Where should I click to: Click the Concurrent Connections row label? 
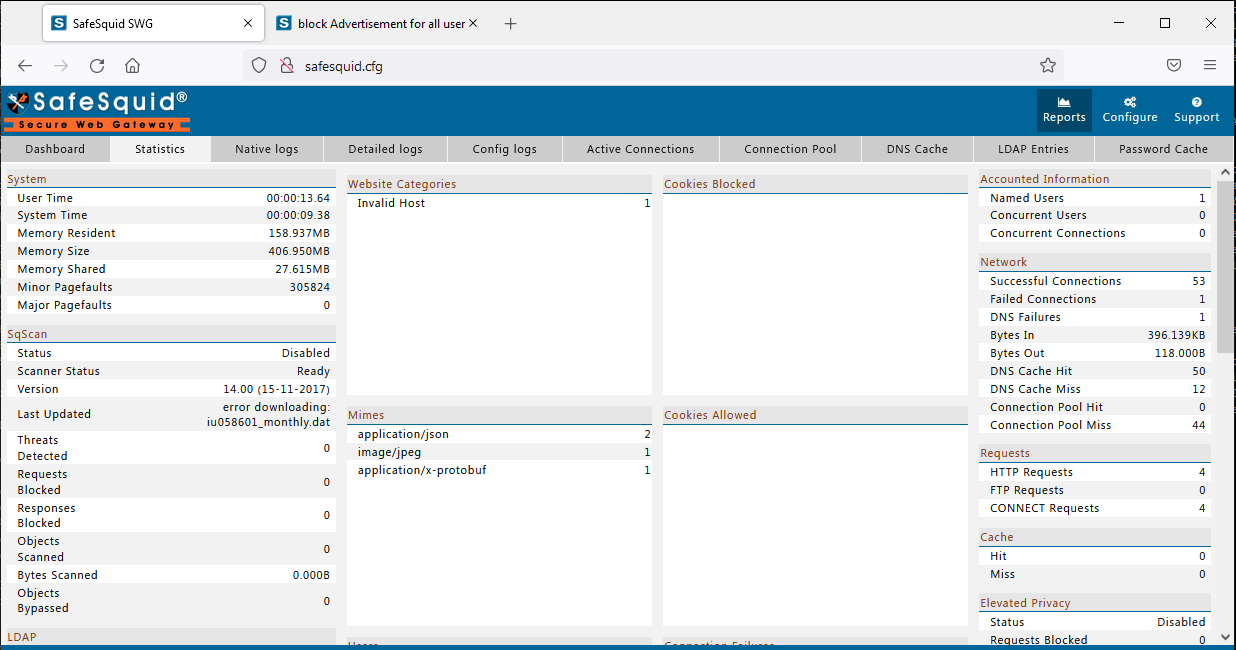[x=1058, y=233]
